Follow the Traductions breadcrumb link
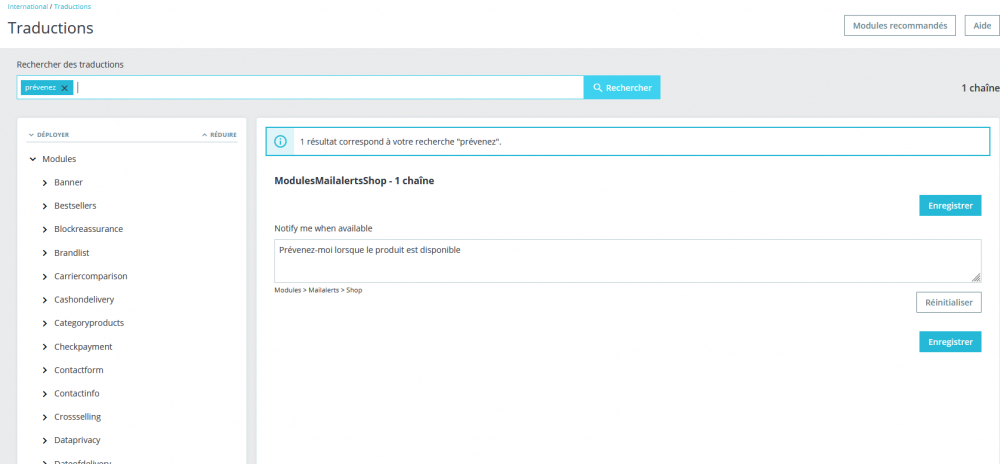1000x464 pixels. 72,6
